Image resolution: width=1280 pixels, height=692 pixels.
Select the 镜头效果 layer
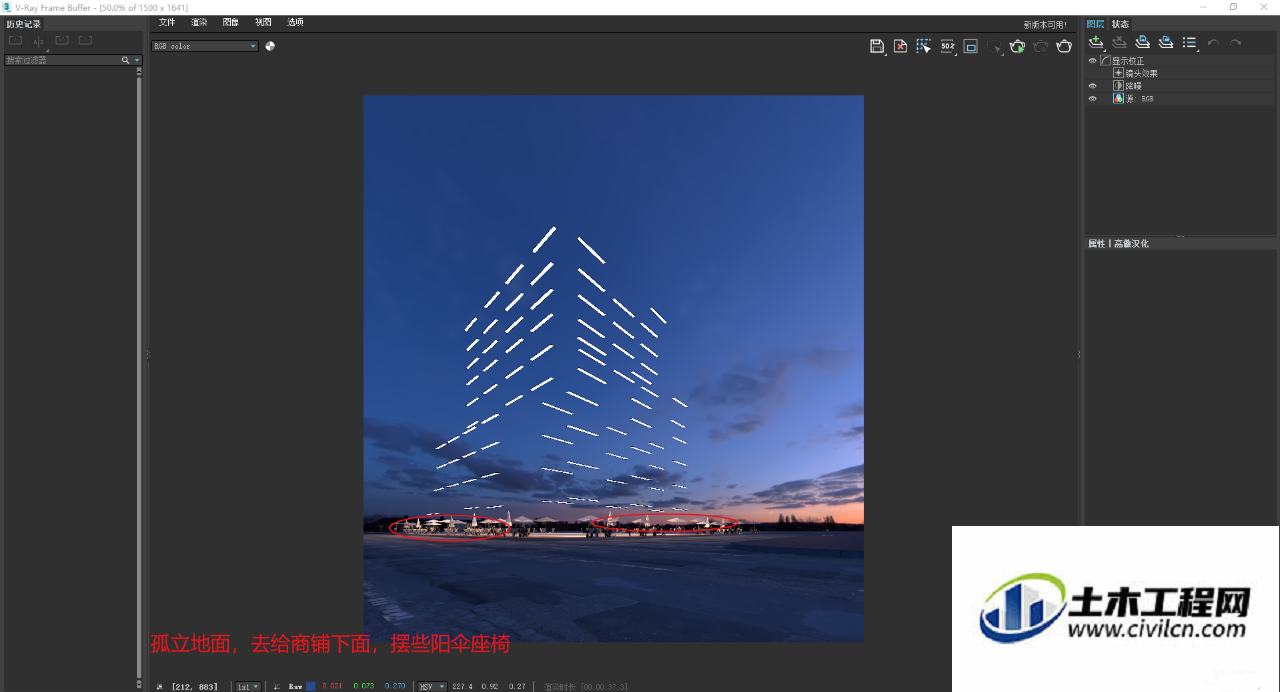1141,73
